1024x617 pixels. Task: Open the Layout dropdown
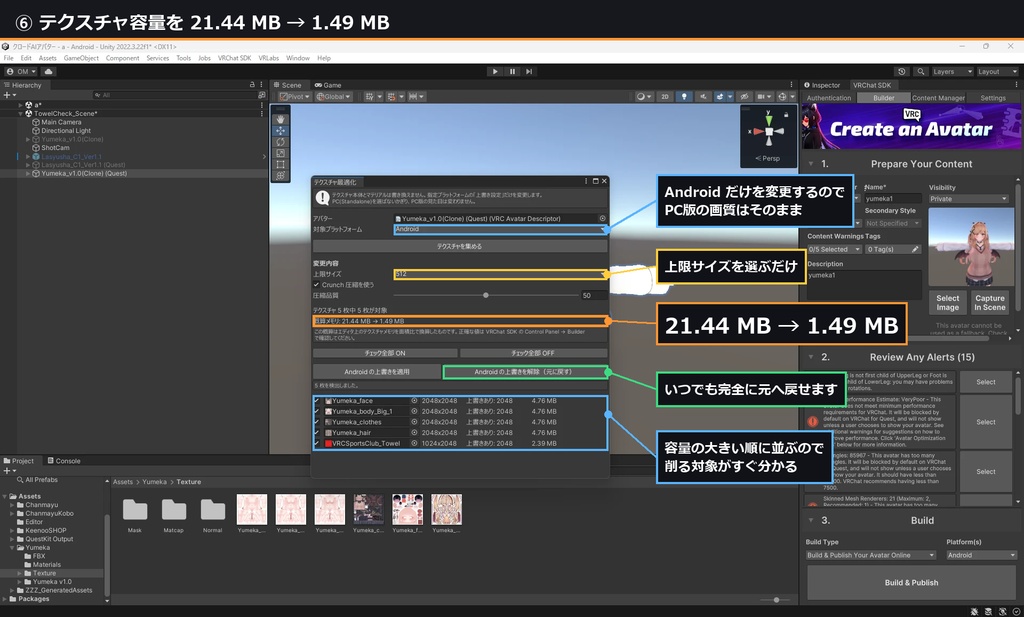(x=997, y=71)
